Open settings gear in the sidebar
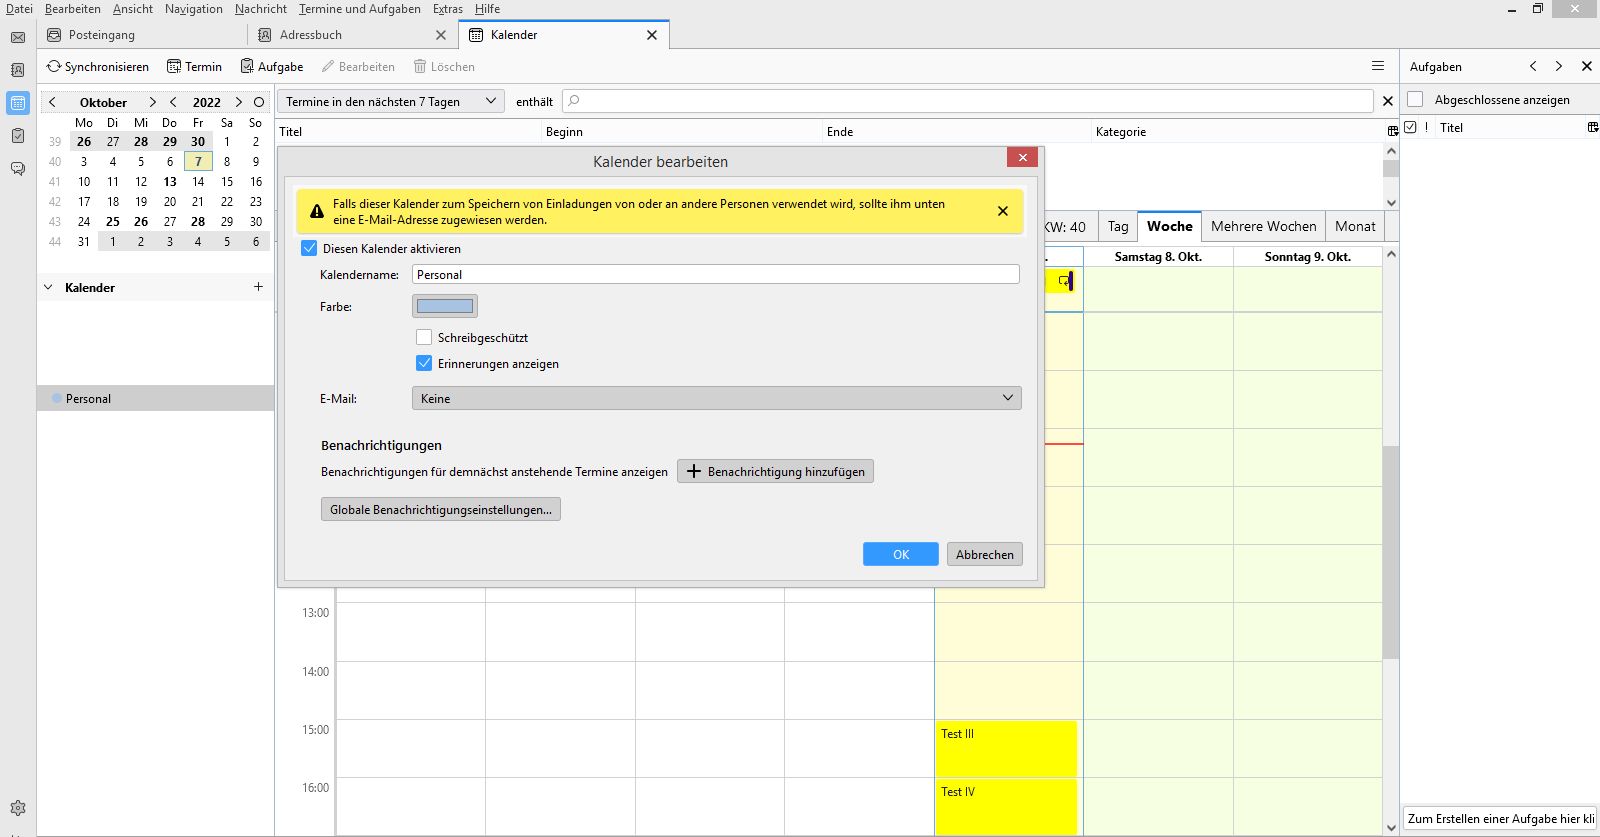This screenshot has height=837, width=1600. click(18, 808)
